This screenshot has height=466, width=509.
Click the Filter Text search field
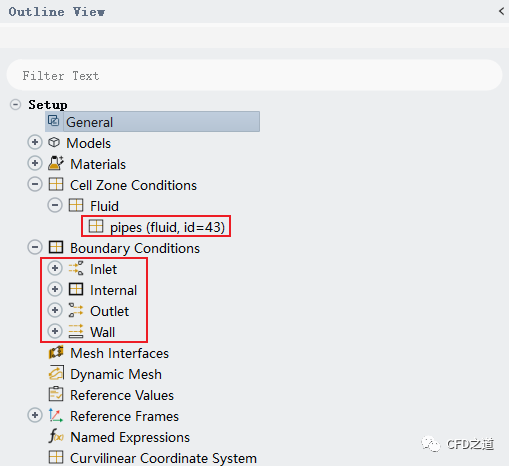[254, 75]
